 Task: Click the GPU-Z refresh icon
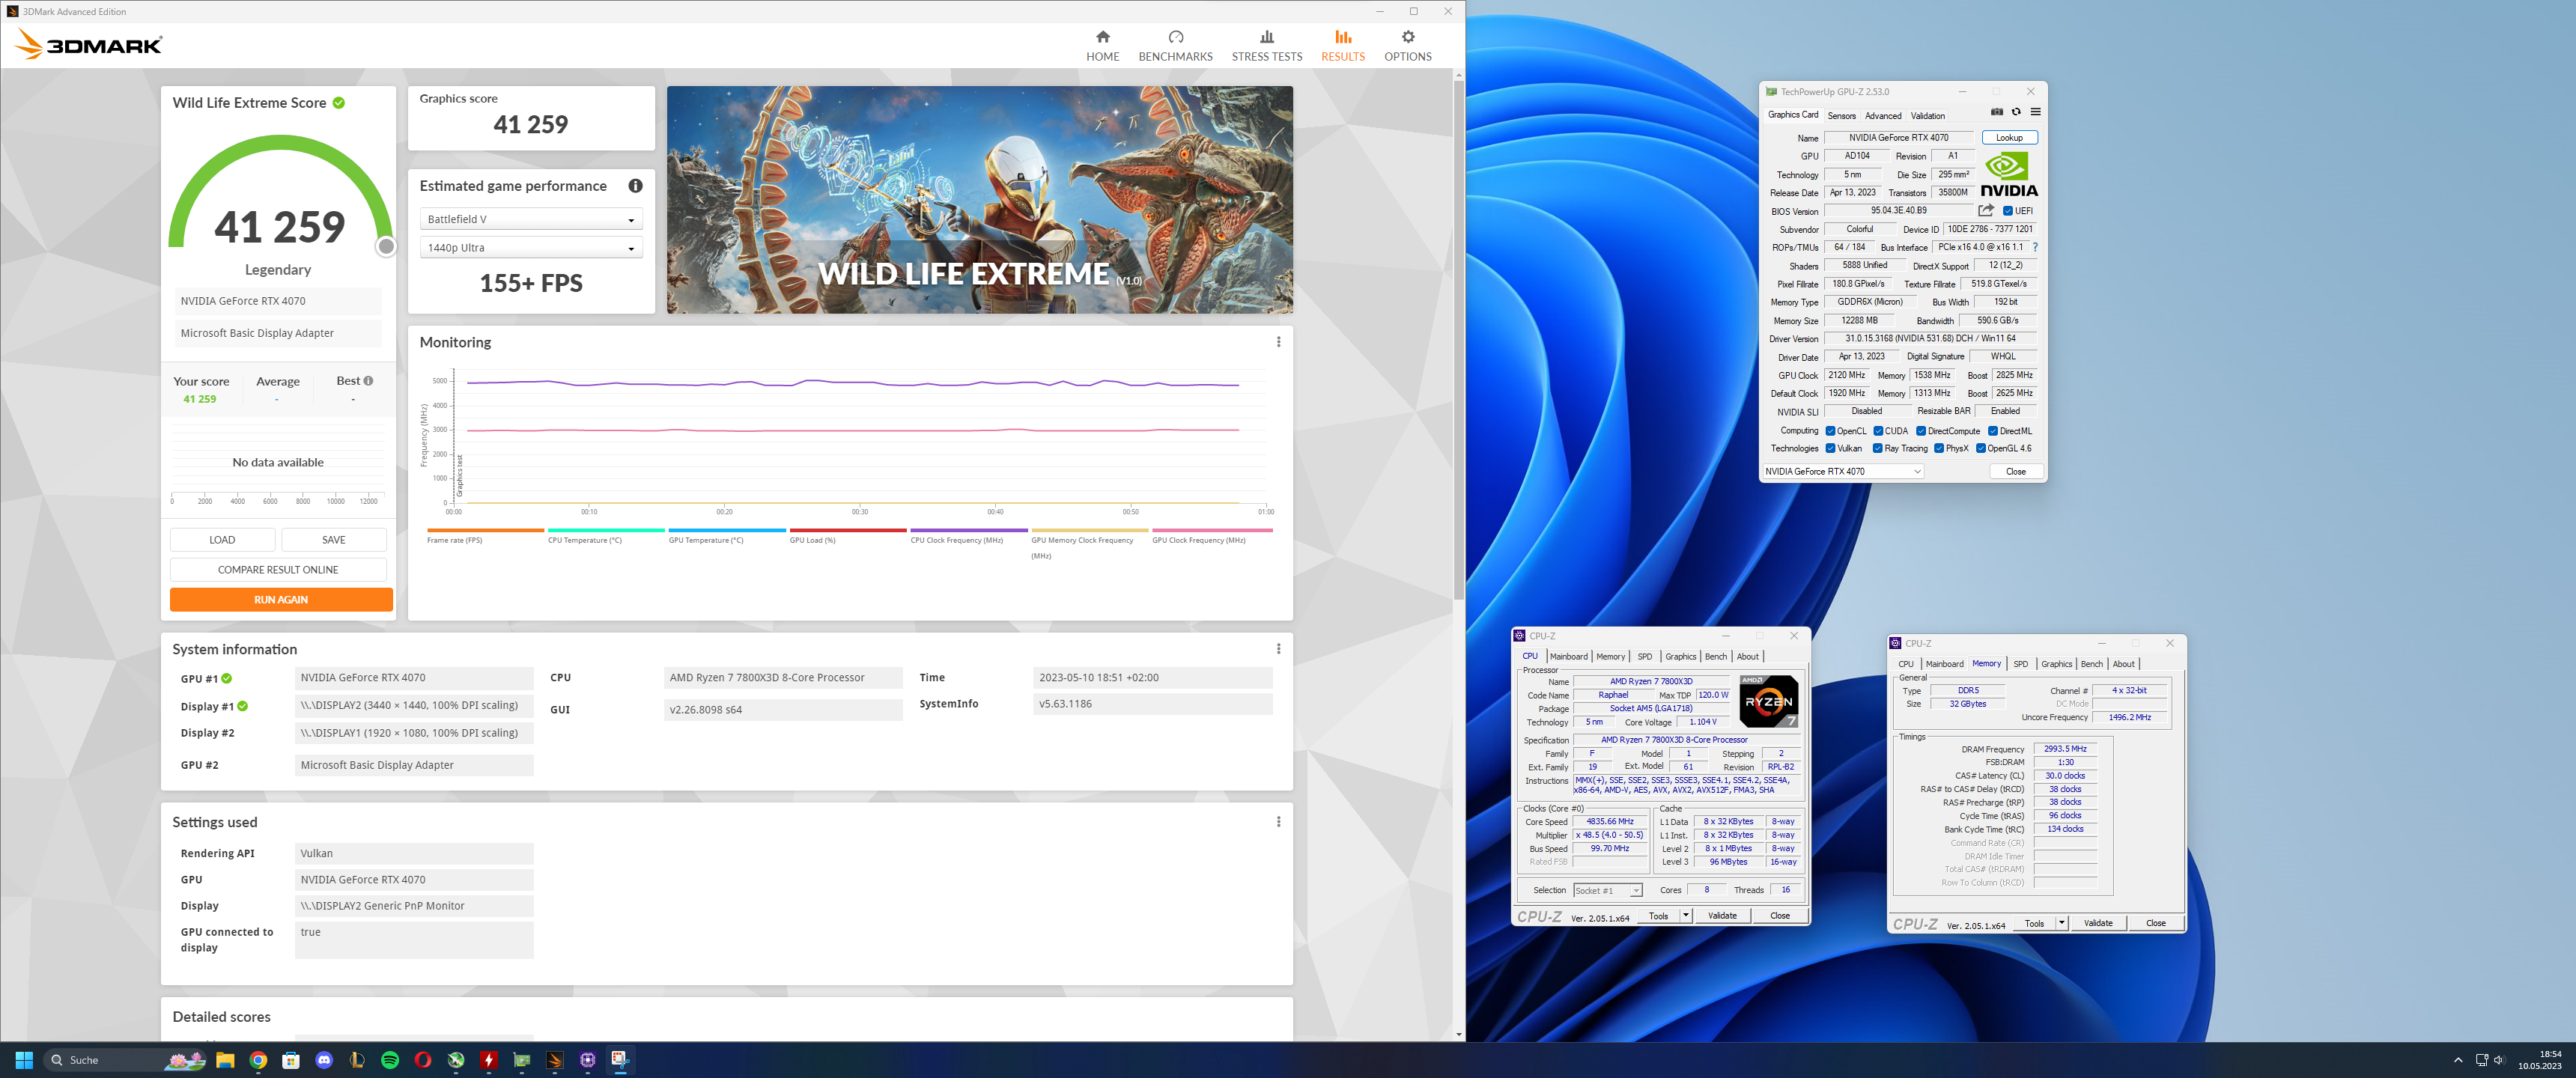2016,112
